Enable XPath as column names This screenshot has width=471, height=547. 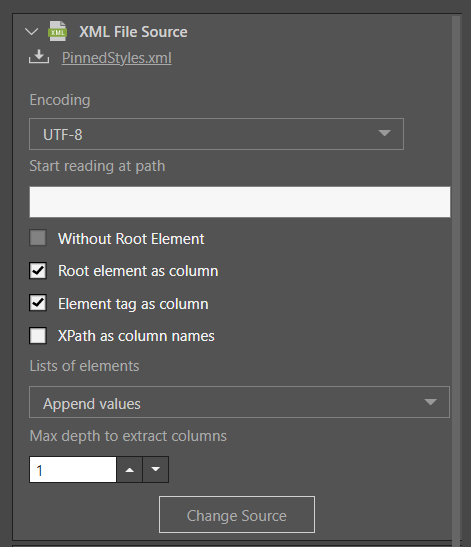point(38,336)
